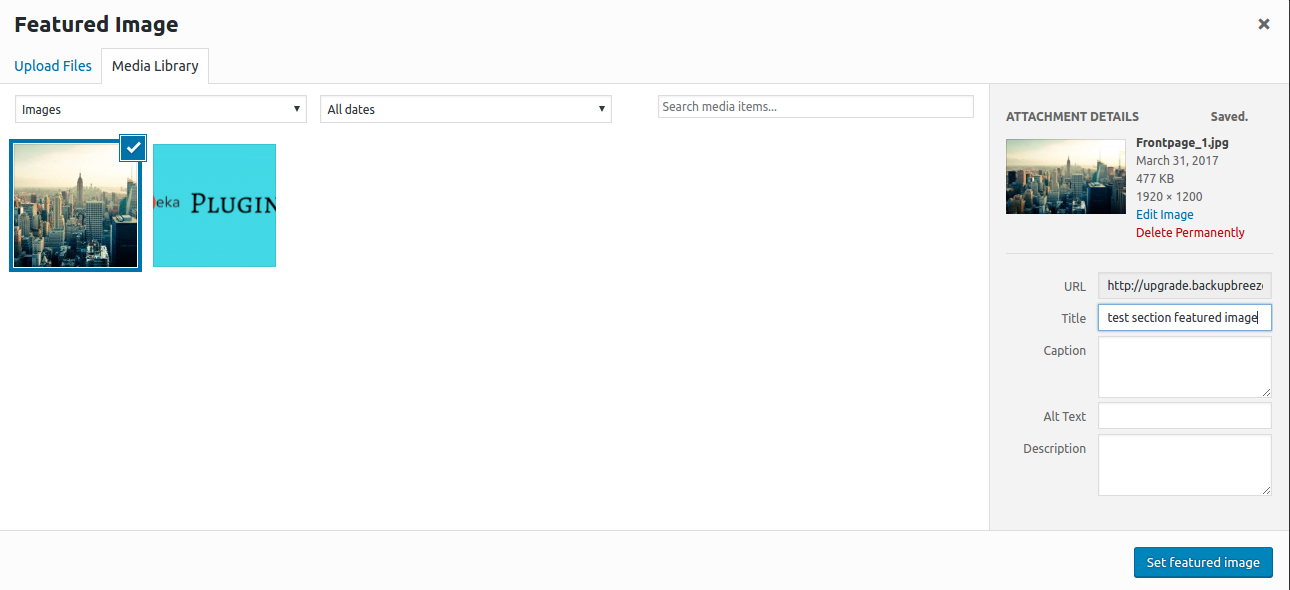Screen dimensions: 1290x590
Task: Click the Alt Text input field
Action: click(x=1185, y=416)
